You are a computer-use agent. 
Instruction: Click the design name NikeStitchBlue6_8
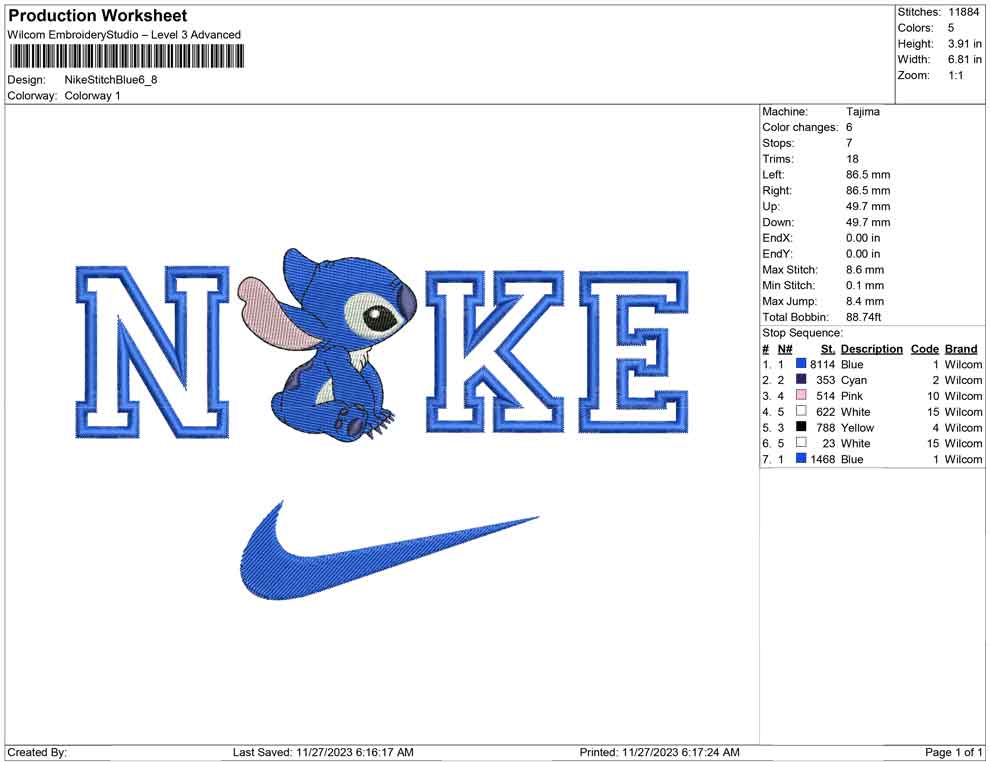coord(111,80)
